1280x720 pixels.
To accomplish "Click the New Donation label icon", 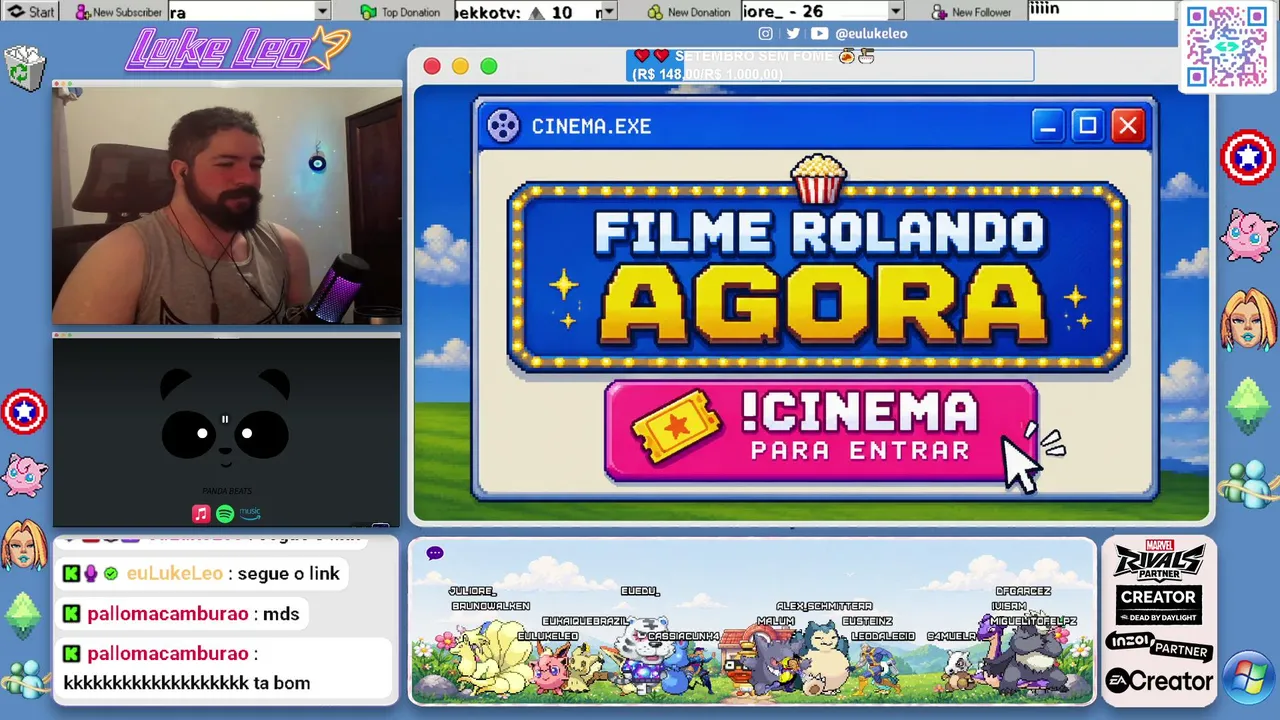I will (655, 12).
